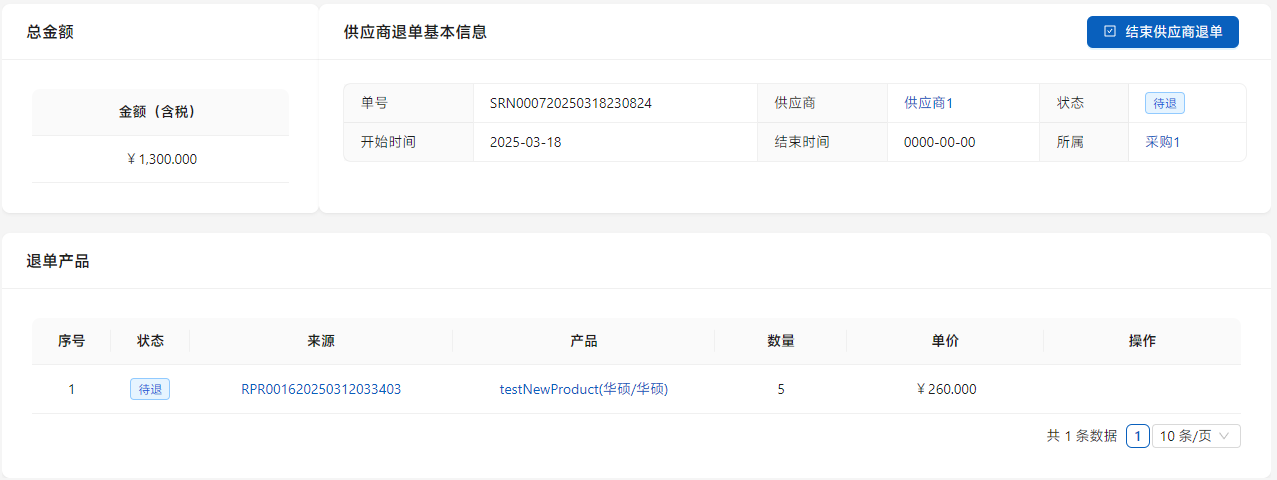1277x480 pixels.
Task: Click the dropdown arrow beside 10 条/页
Action: (x=1225, y=436)
